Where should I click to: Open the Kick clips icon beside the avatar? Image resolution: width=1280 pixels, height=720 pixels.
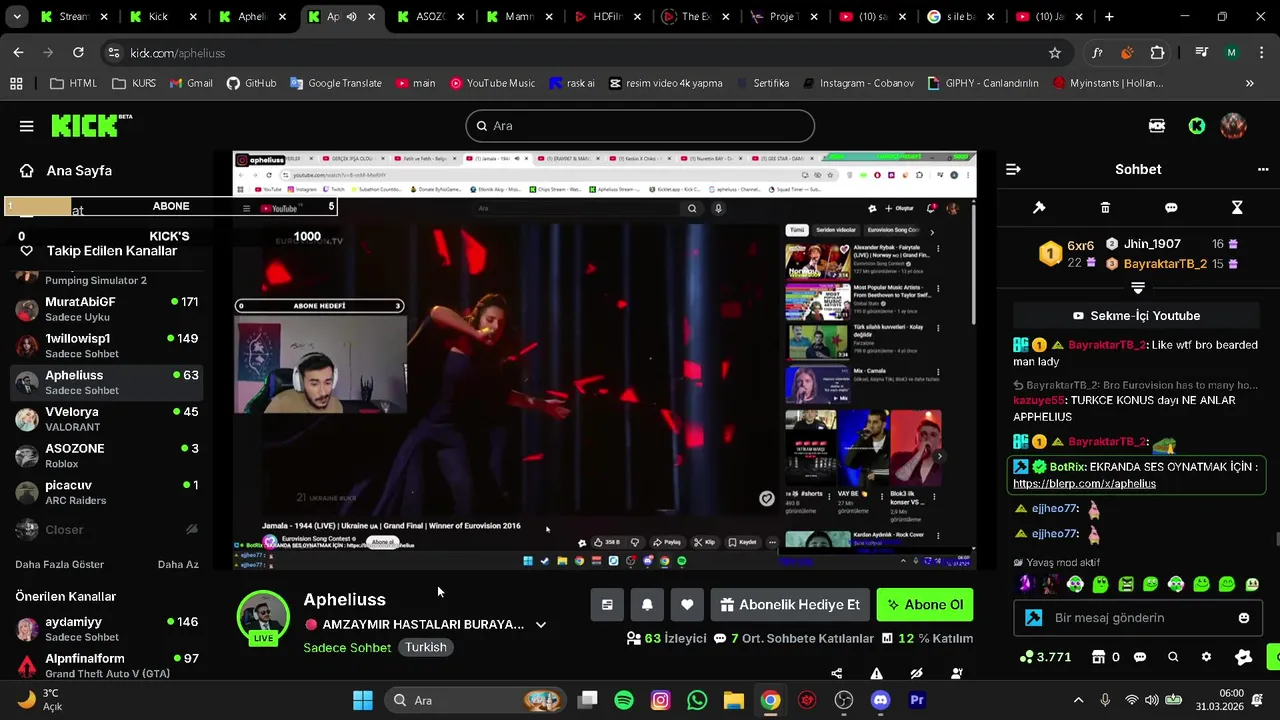click(1157, 126)
